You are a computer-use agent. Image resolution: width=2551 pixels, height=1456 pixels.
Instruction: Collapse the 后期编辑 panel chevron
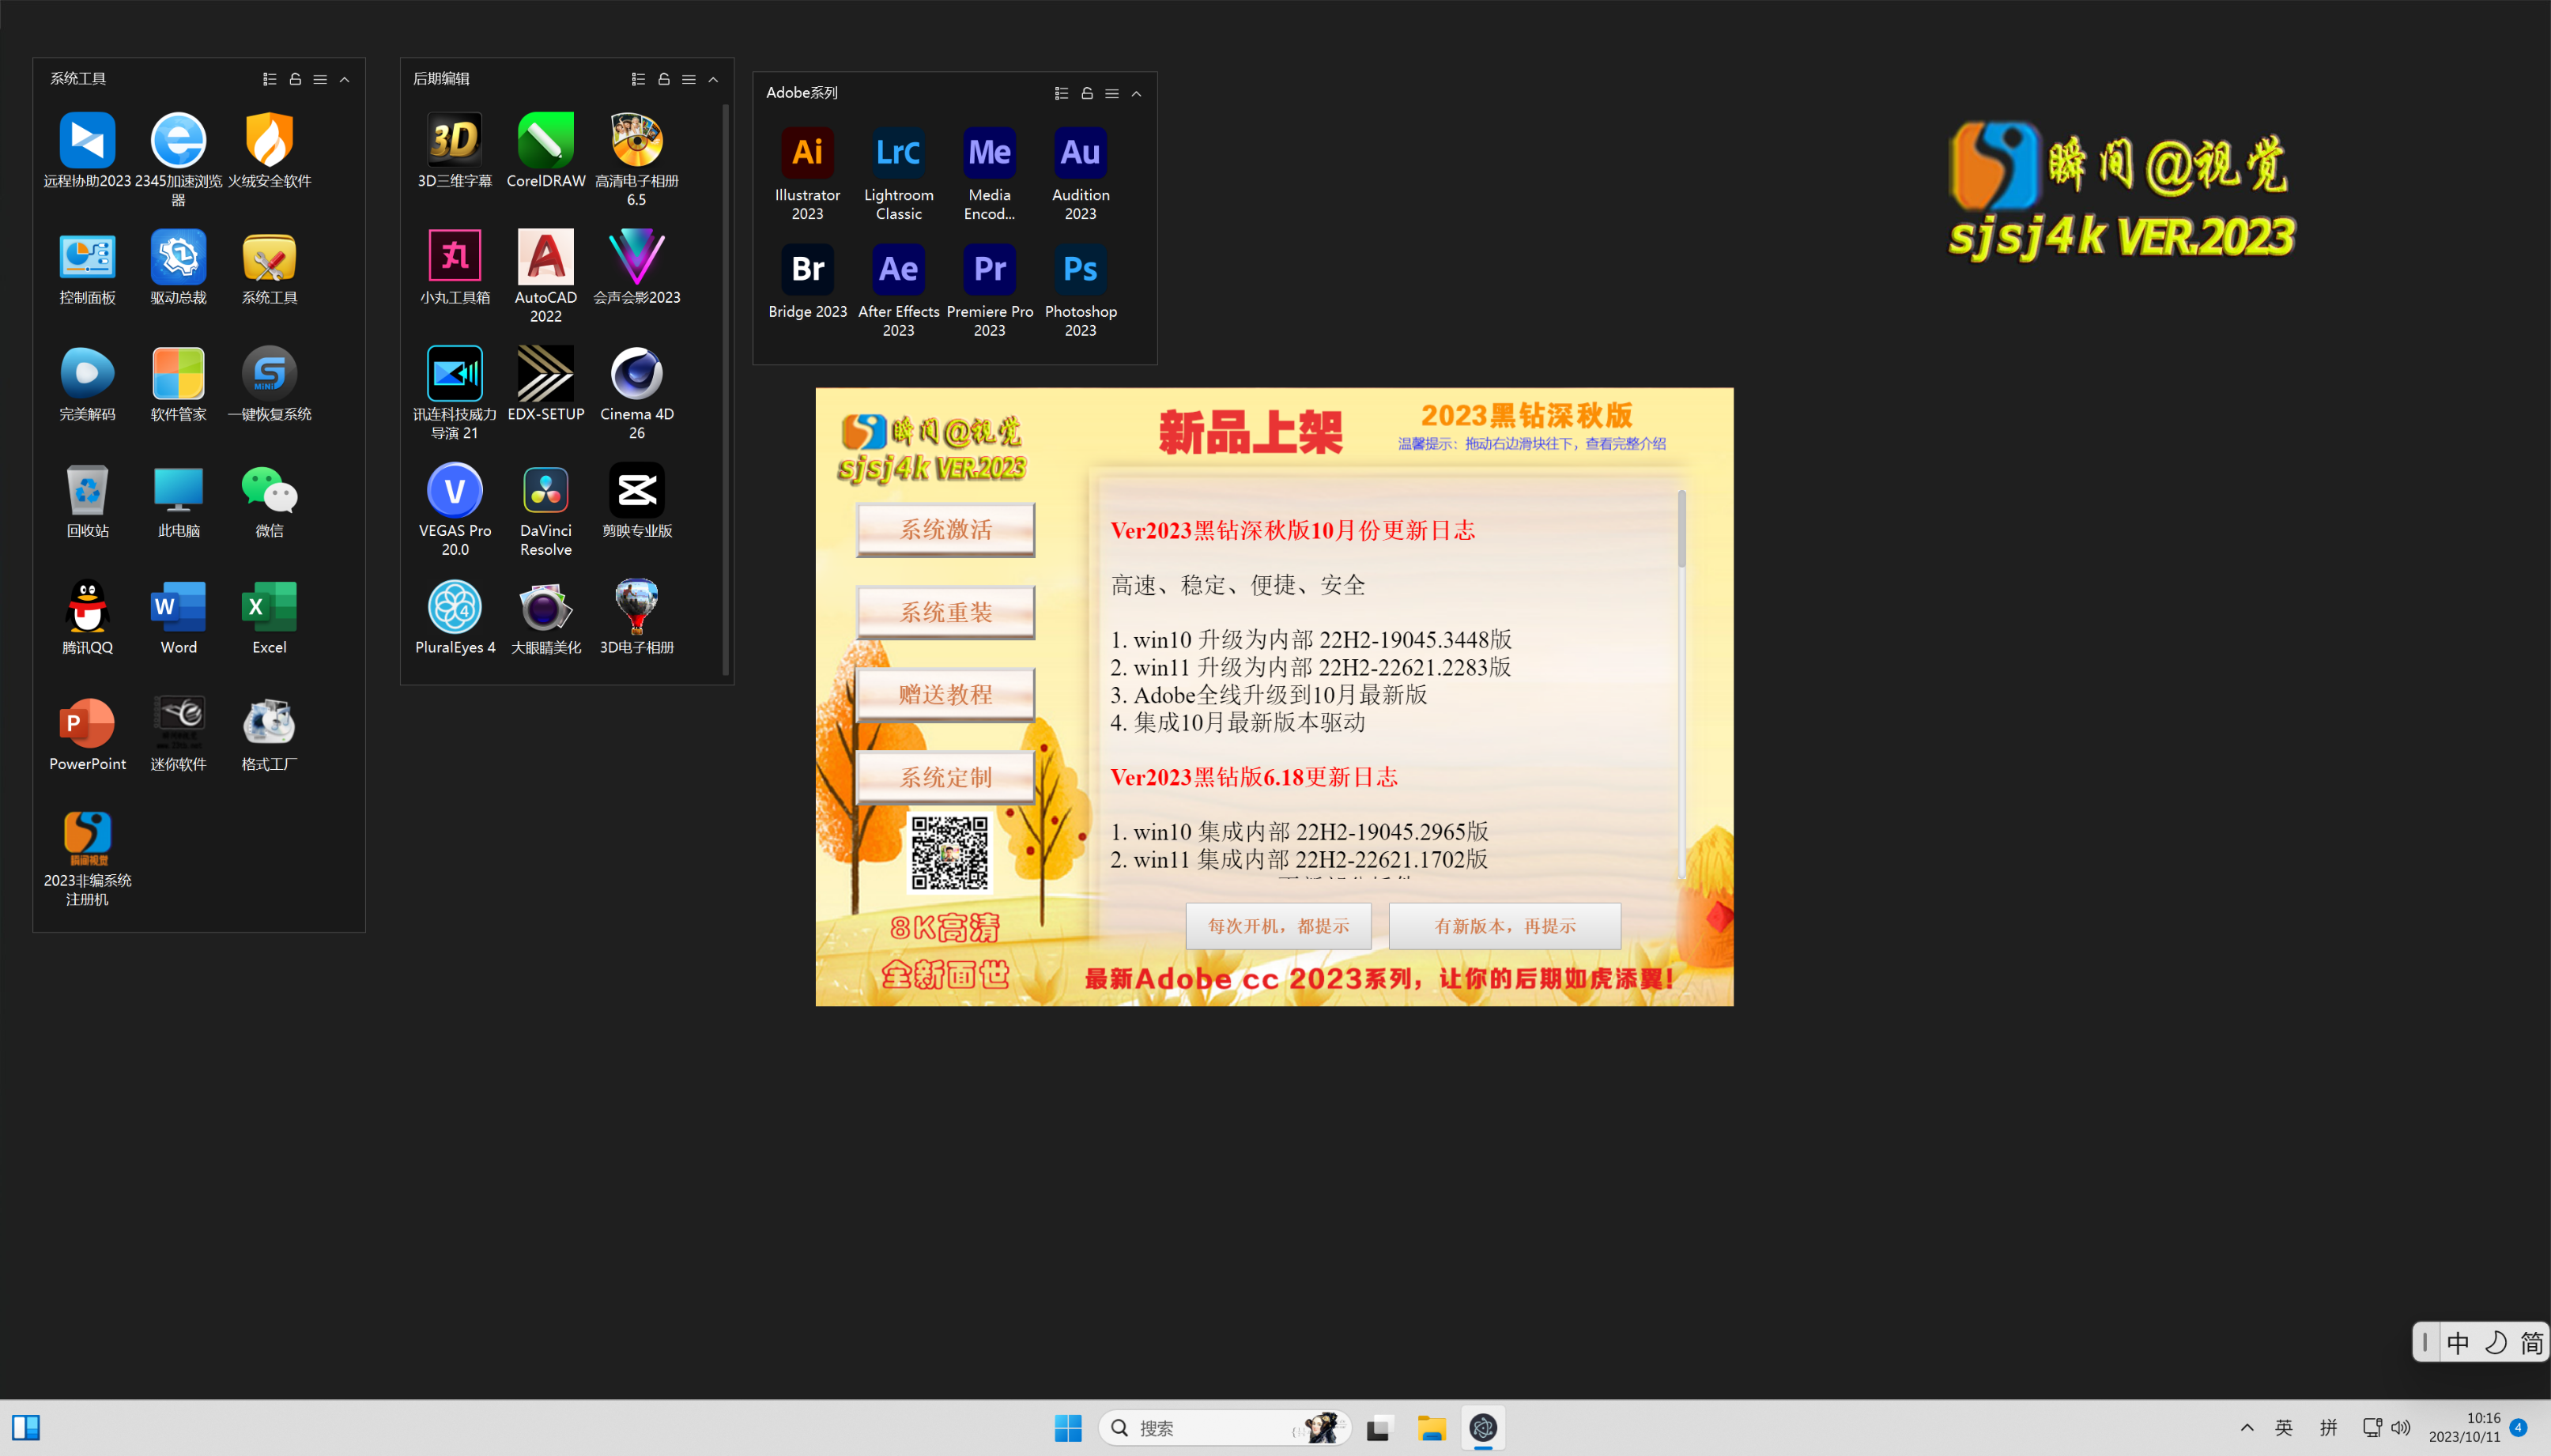(713, 79)
